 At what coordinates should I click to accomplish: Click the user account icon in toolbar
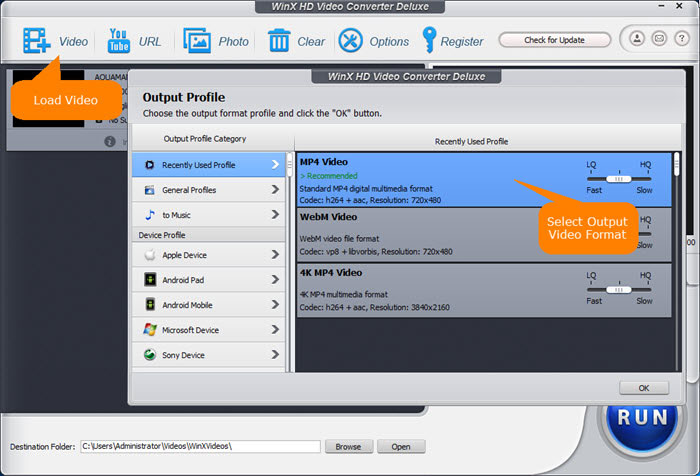pyautogui.click(x=637, y=39)
